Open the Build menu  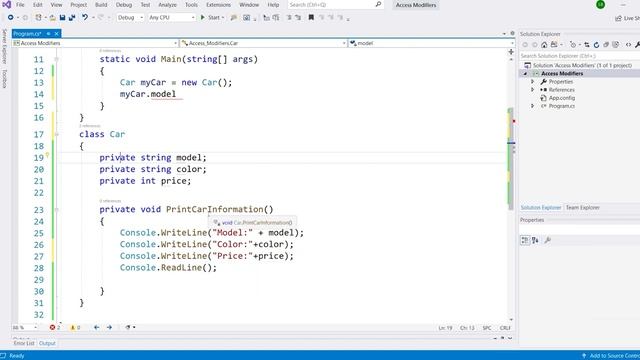pos(101,5)
